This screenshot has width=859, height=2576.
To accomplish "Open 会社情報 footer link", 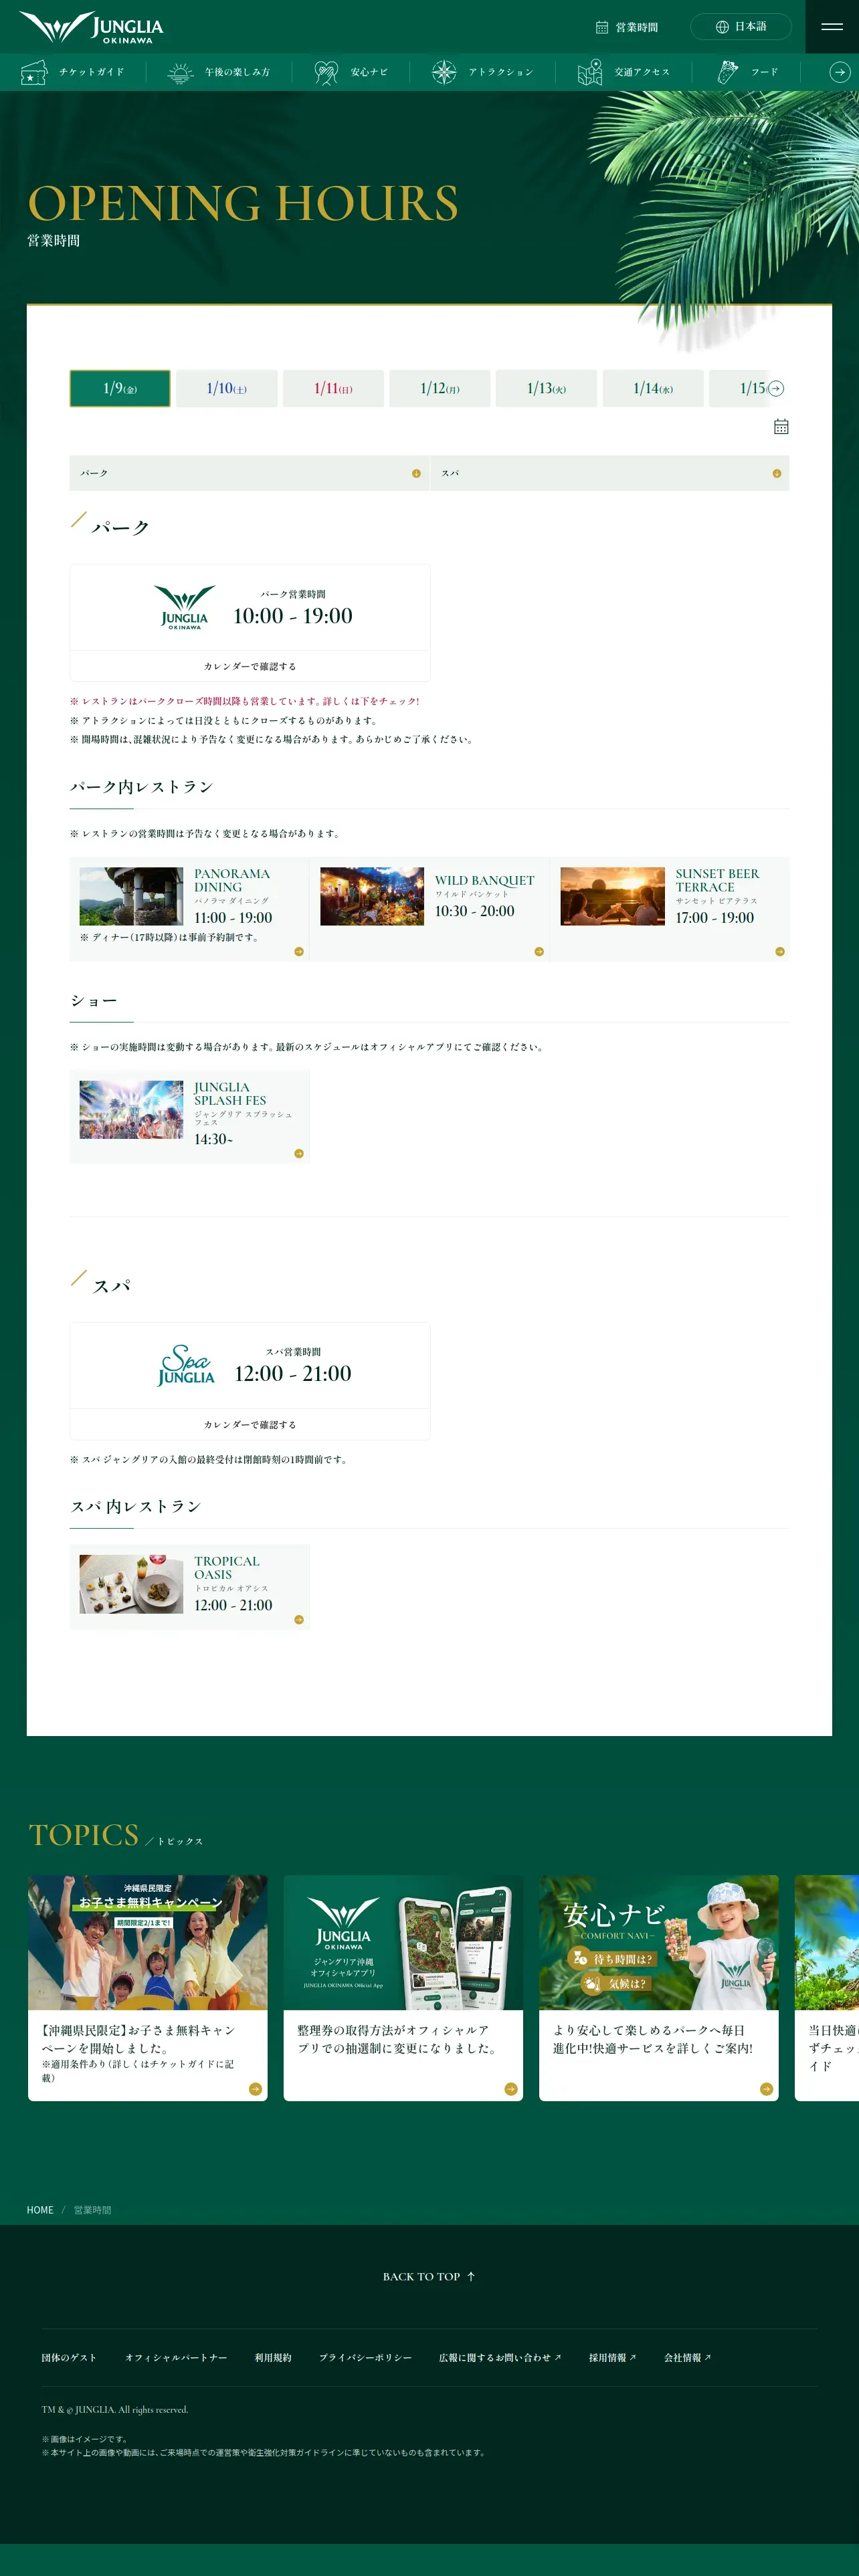I will point(688,2357).
